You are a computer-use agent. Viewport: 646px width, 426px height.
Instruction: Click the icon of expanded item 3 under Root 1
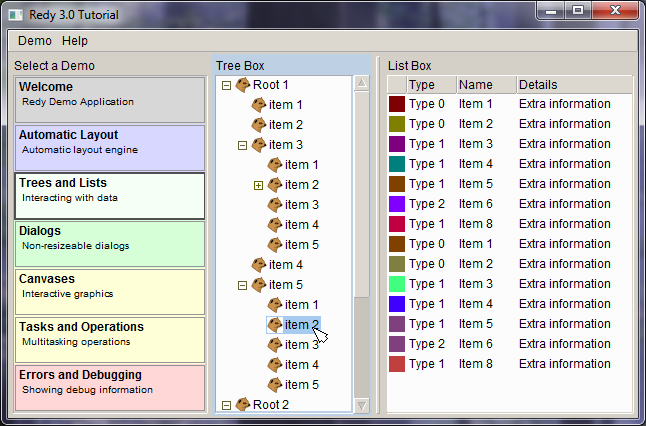click(x=259, y=145)
